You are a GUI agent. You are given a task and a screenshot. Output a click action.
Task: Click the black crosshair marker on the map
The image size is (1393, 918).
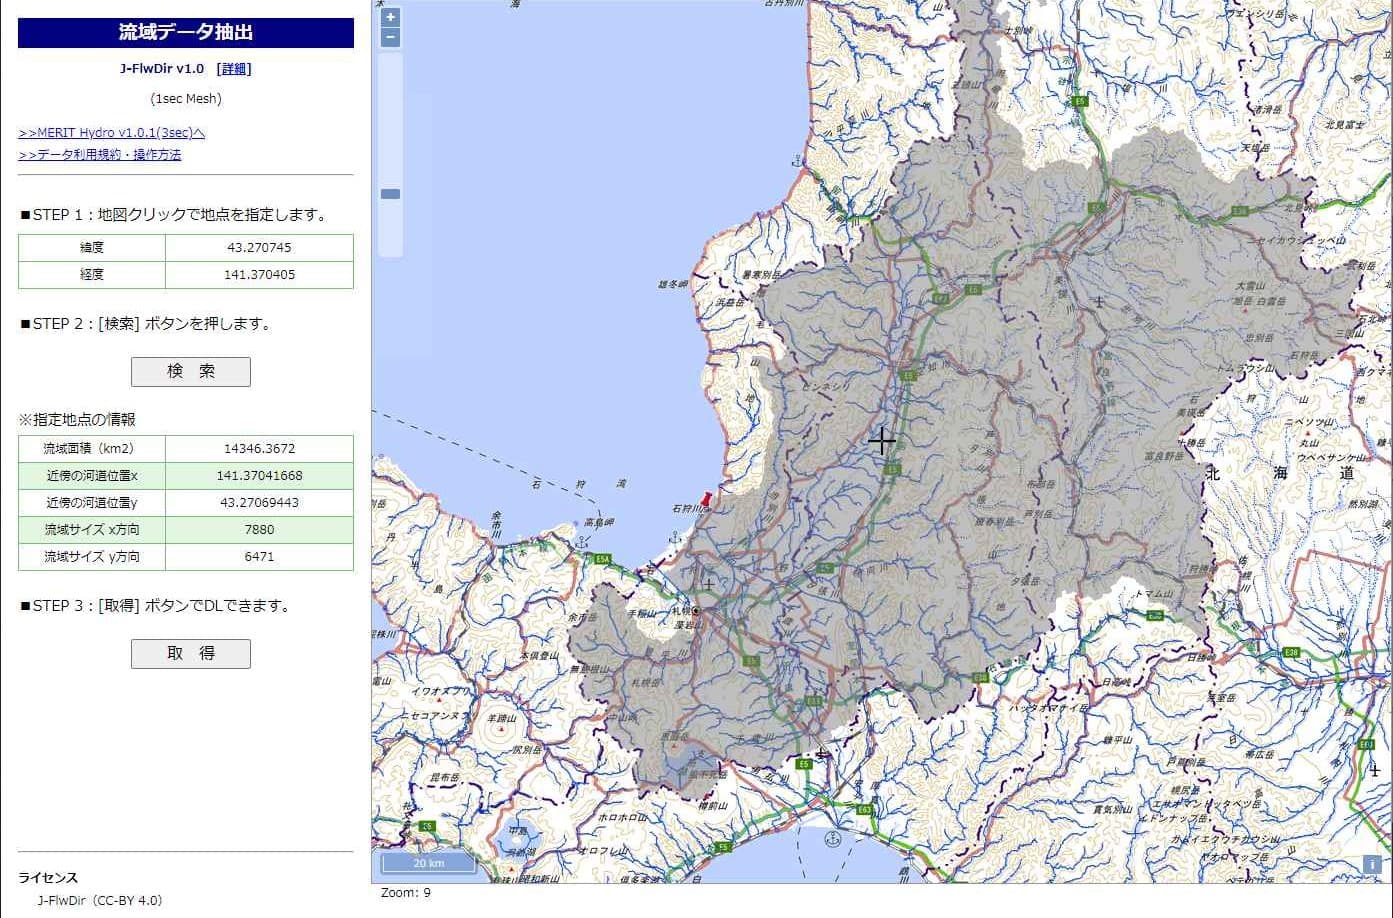(x=881, y=440)
